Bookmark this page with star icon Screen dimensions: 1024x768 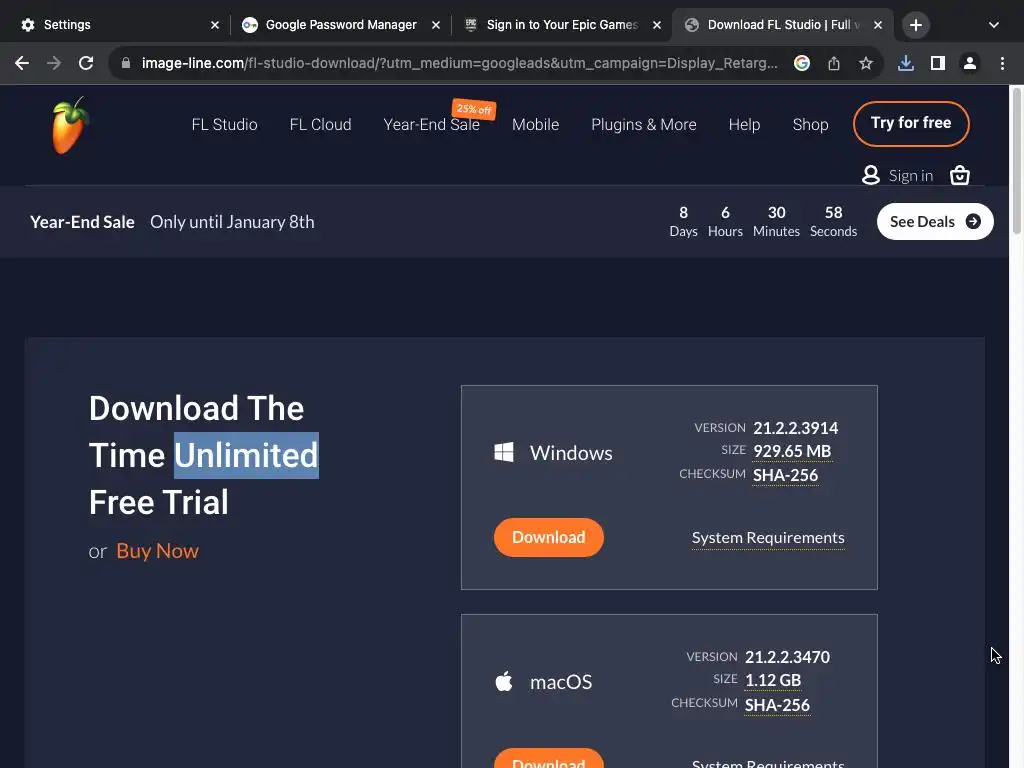pos(866,63)
